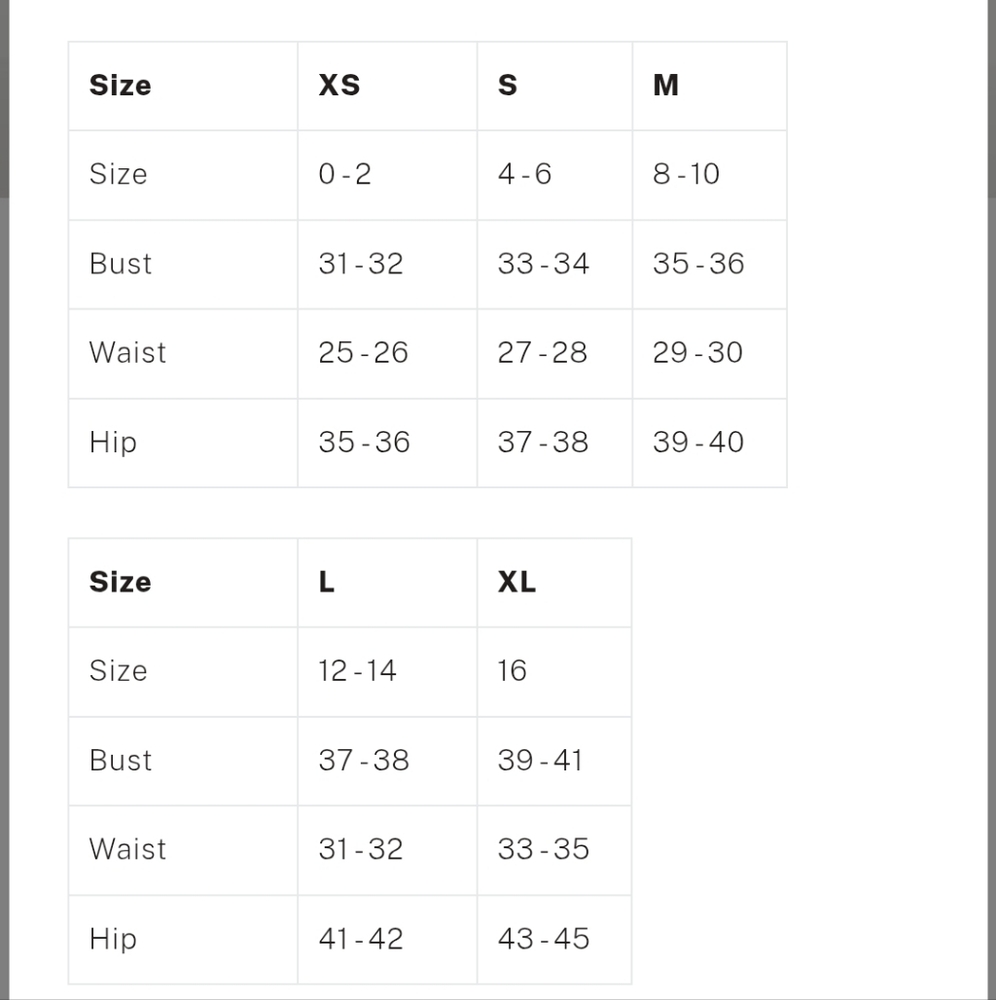996x1000 pixels.
Task: Click the XS bust value 31 - 32
Action: [361, 264]
